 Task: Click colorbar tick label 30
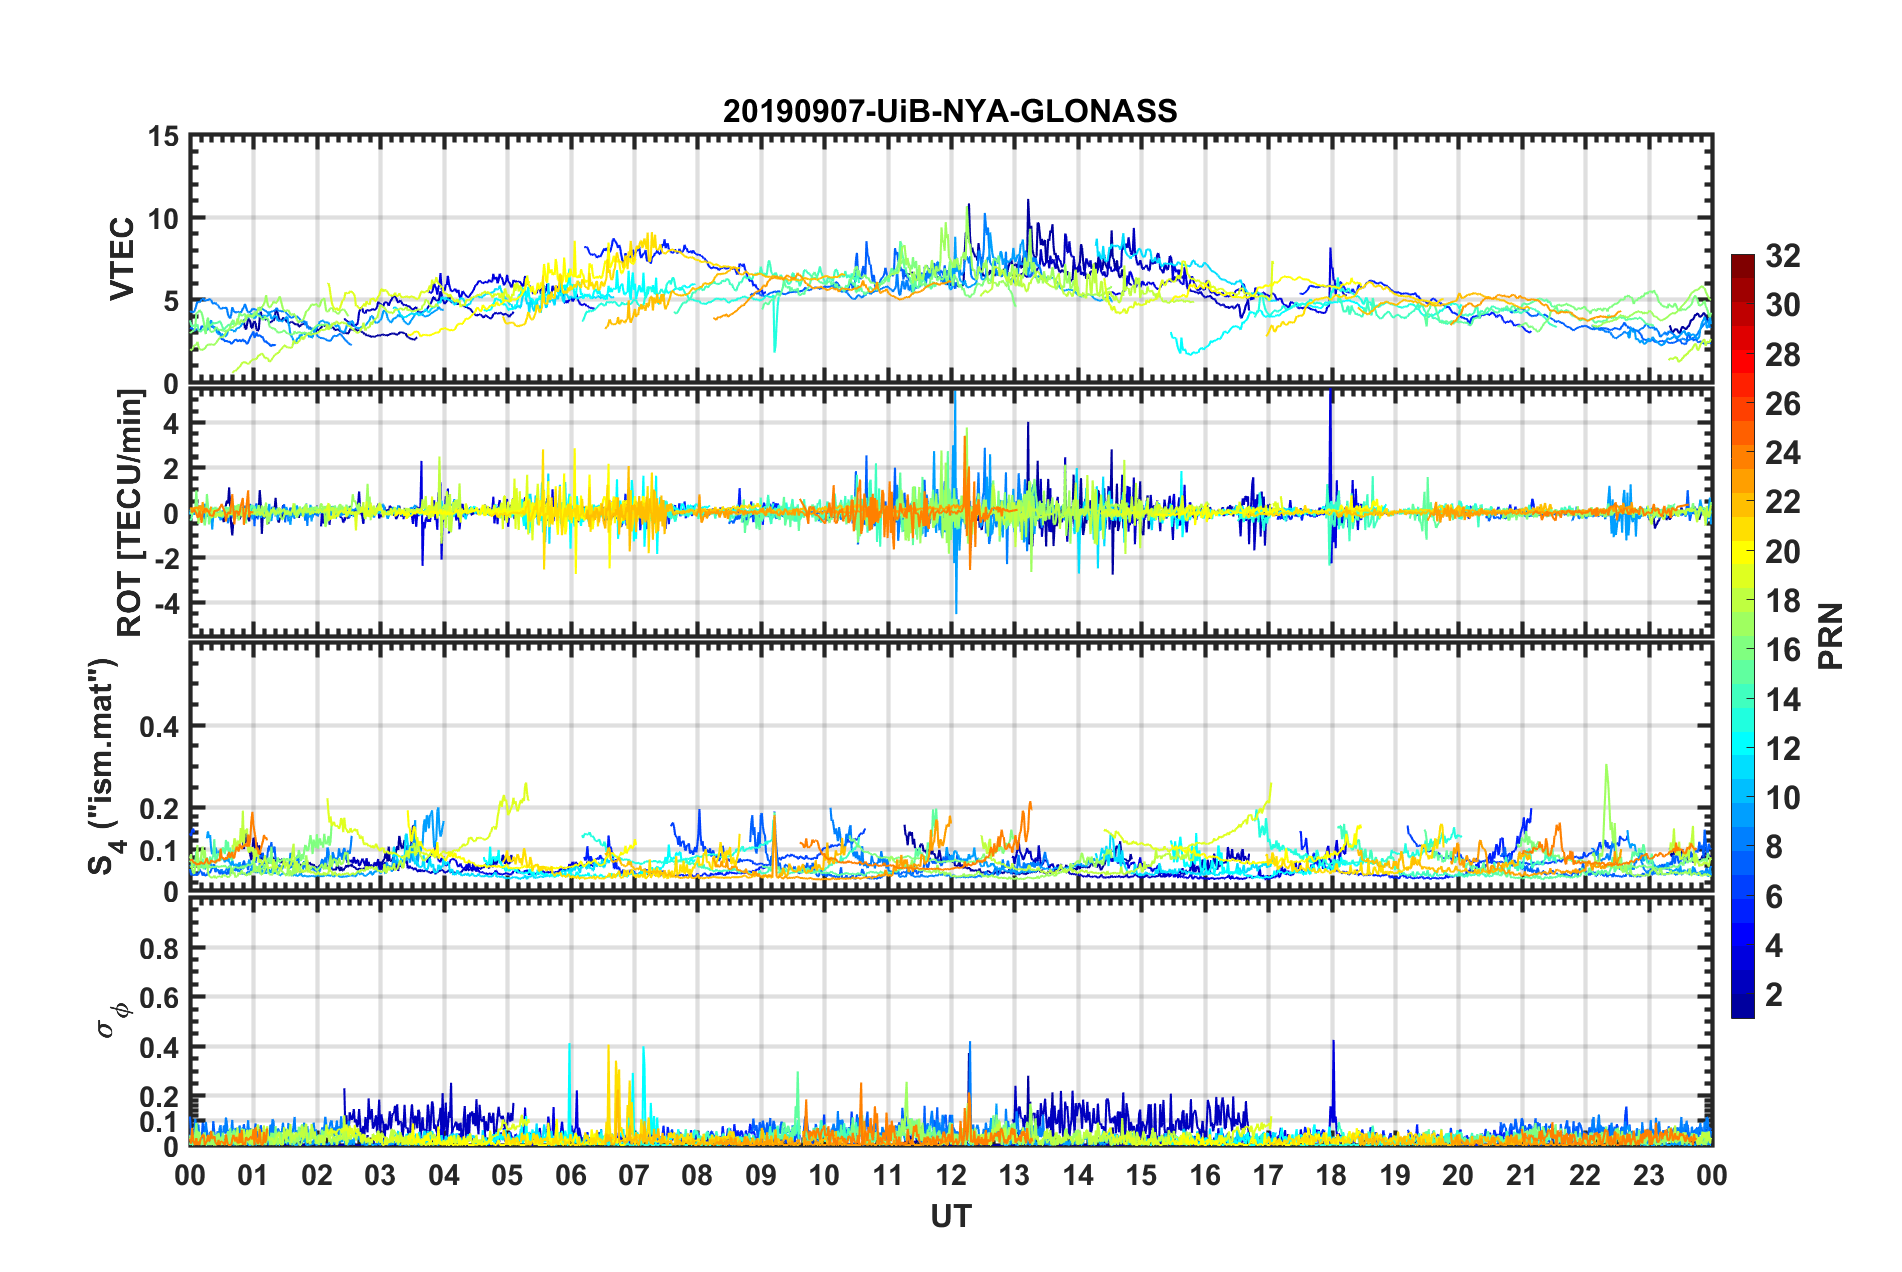pos(1783,305)
